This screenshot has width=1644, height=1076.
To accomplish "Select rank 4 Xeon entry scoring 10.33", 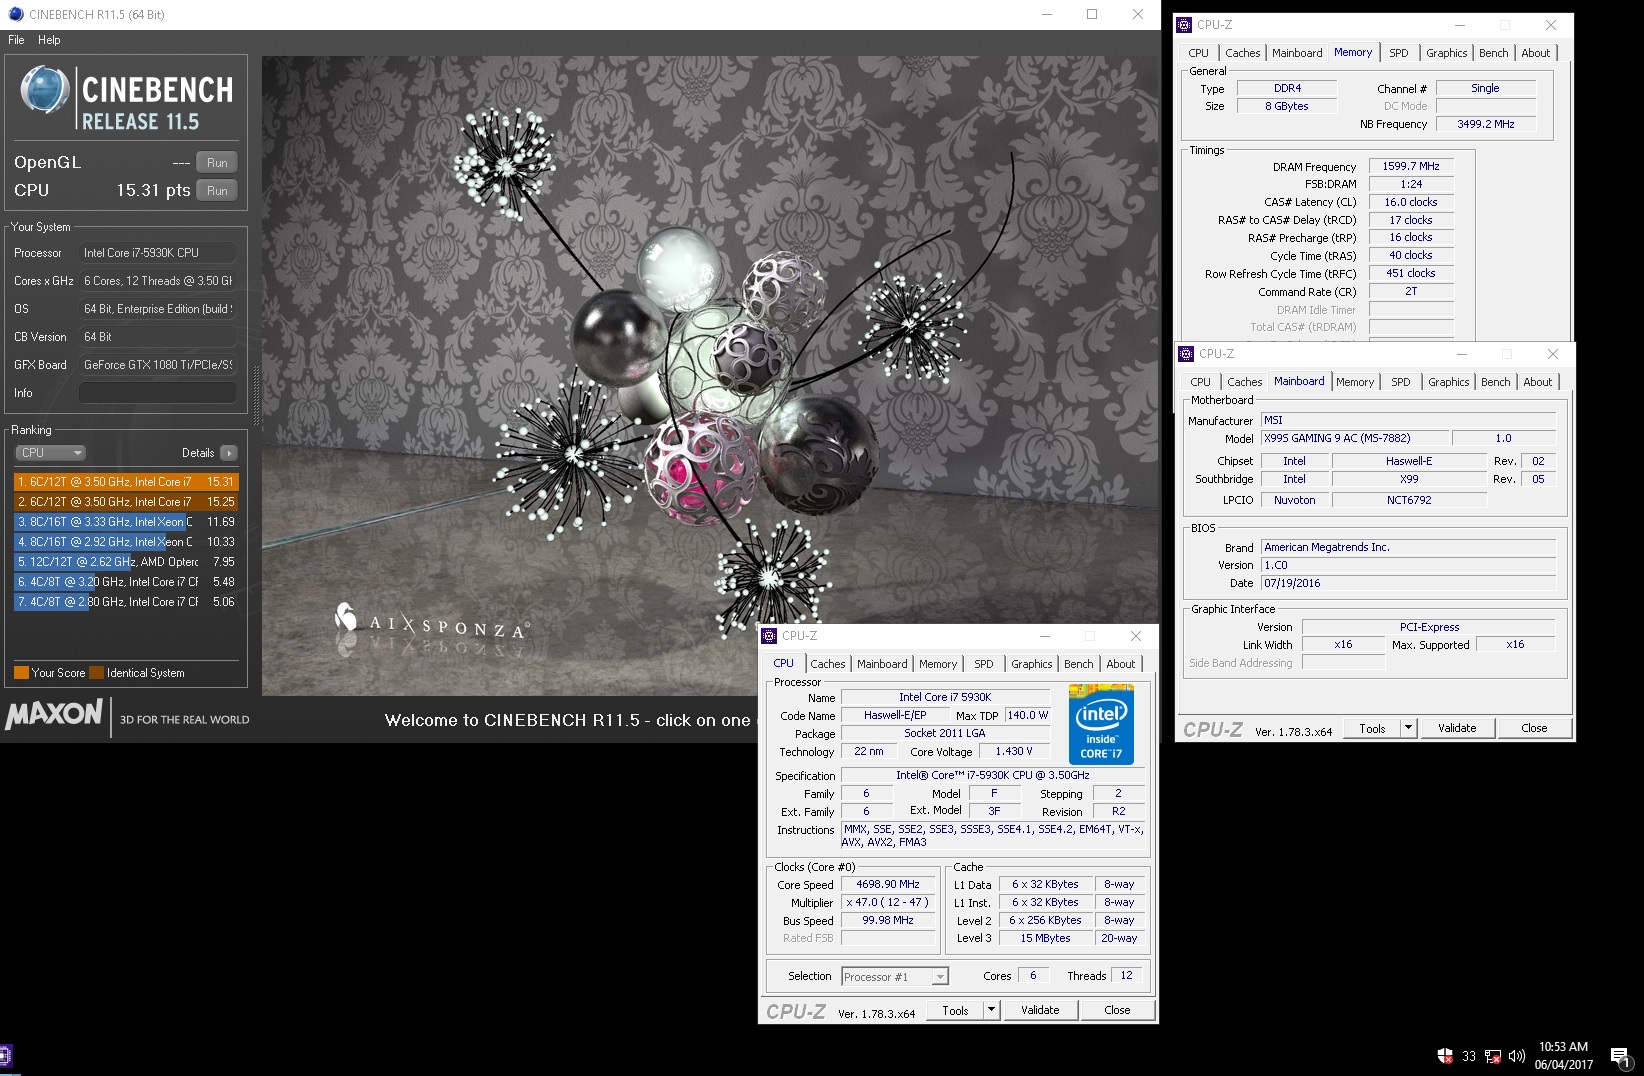I will point(126,542).
